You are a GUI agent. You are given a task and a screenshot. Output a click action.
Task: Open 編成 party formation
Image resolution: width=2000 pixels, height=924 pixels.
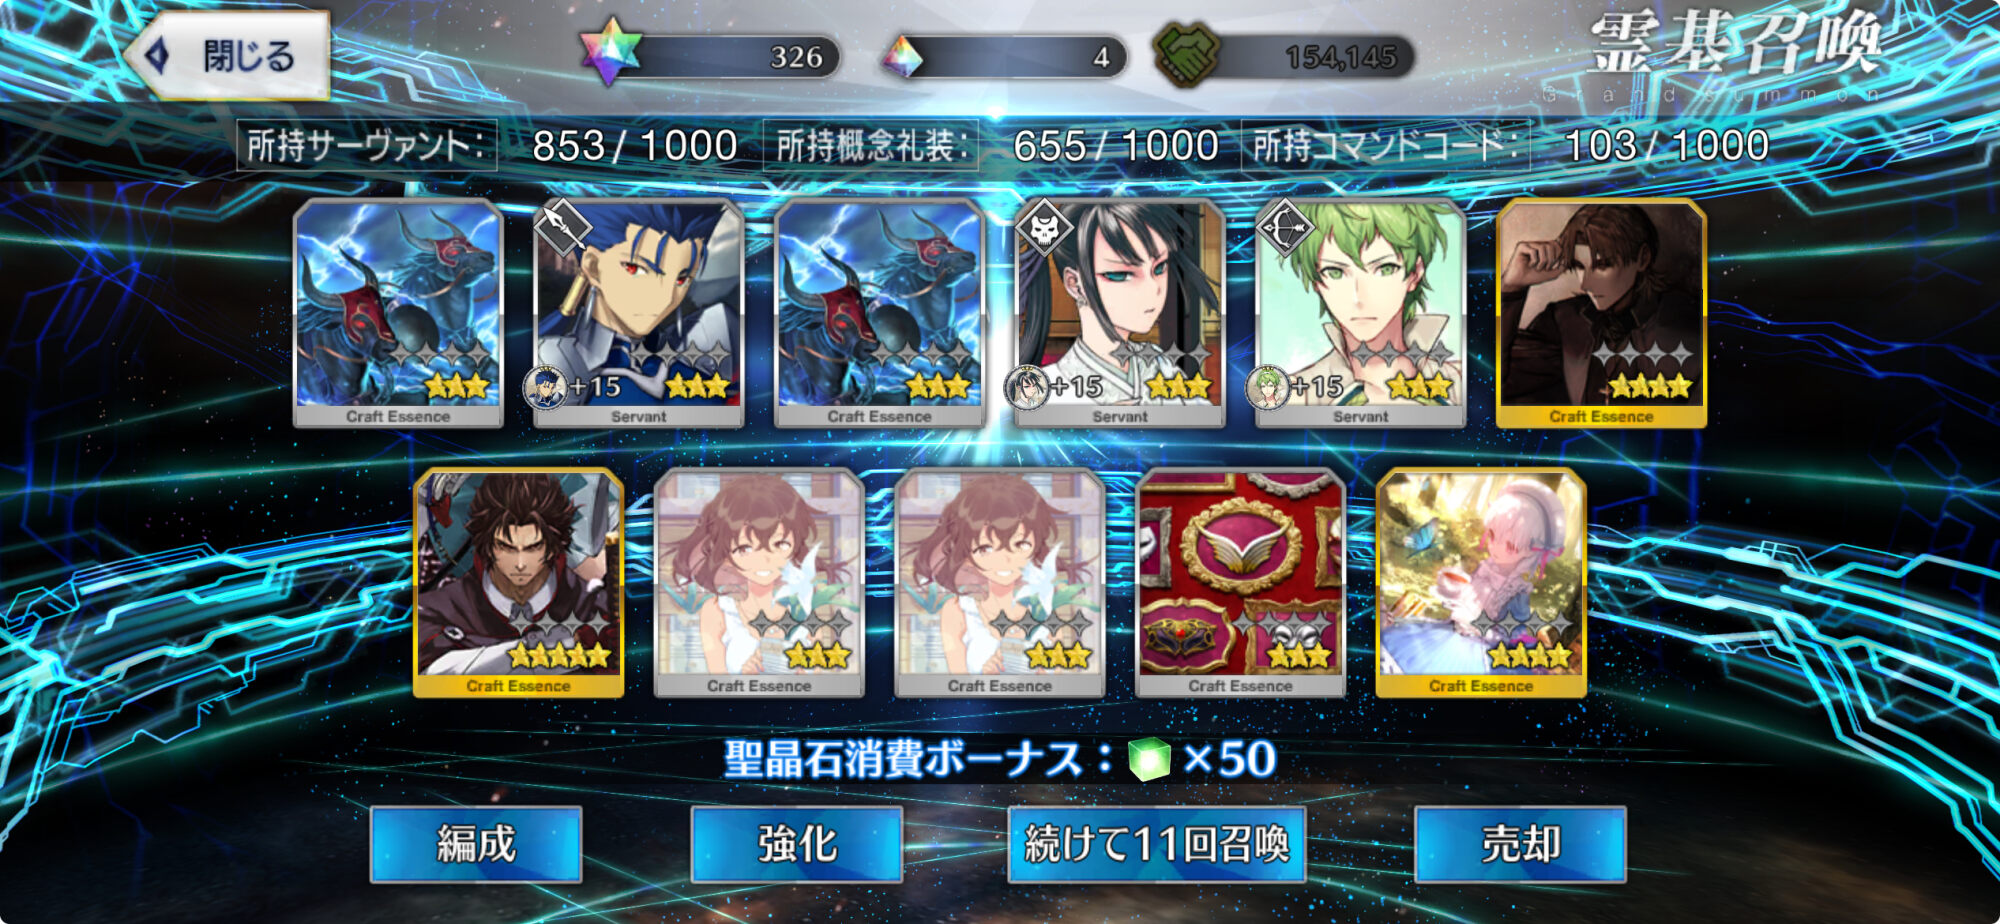click(476, 844)
